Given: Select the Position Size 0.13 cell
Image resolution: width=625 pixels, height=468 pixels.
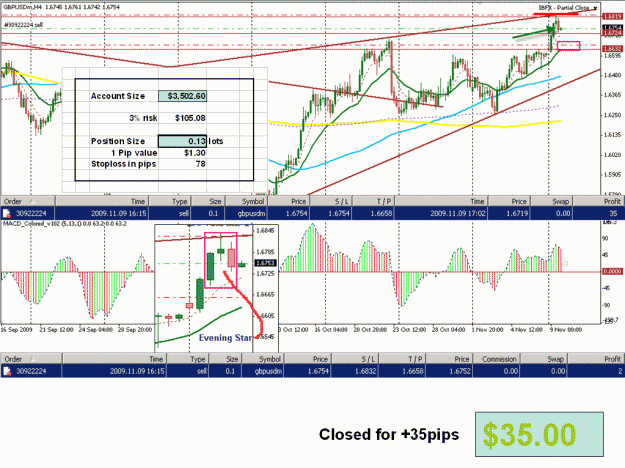Looking at the screenshot, I should coord(183,141).
